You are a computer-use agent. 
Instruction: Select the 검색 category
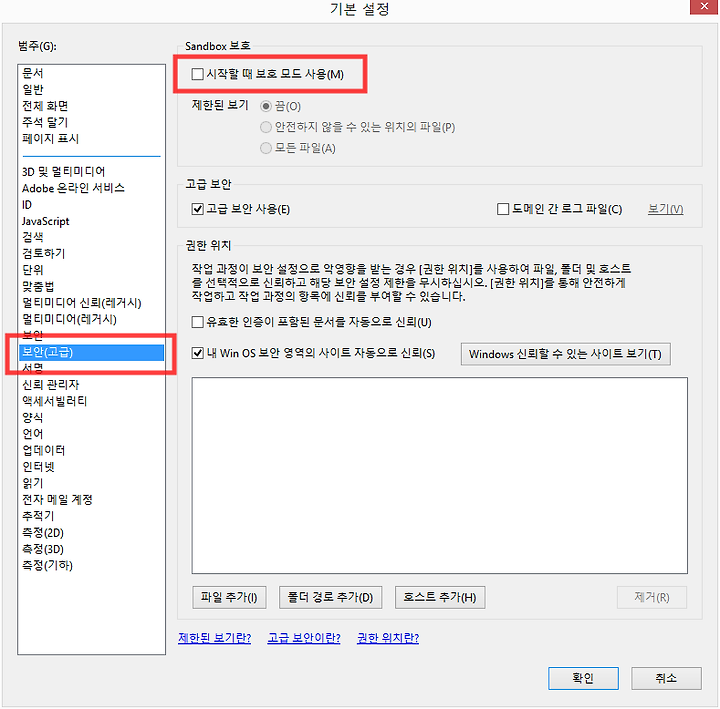point(91,237)
